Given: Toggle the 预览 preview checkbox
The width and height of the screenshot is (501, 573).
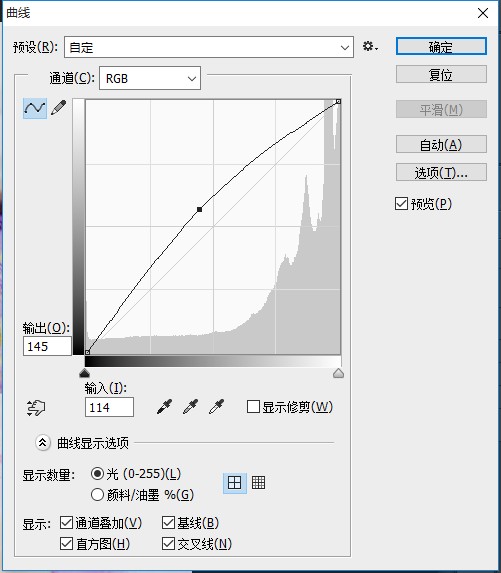Looking at the screenshot, I should 401,204.
